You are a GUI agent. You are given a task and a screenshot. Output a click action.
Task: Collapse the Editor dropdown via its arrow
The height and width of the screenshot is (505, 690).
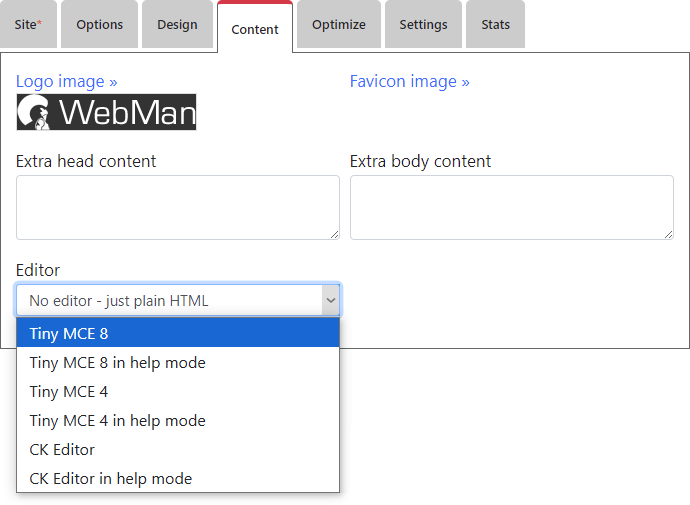330,300
